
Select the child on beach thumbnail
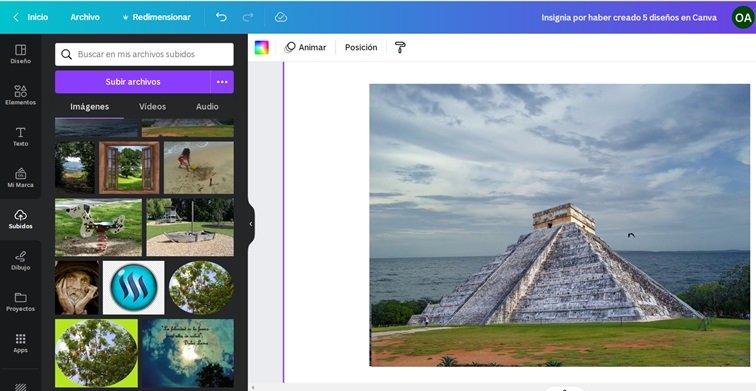(x=199, y=168)
